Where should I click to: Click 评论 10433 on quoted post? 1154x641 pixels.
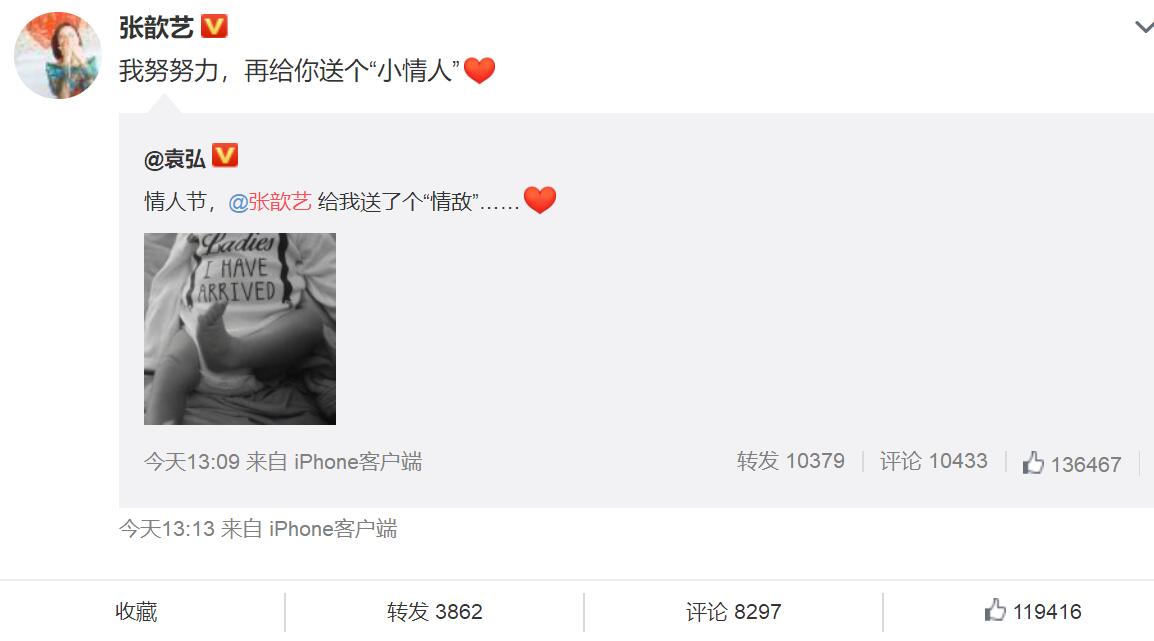point(934,461)
